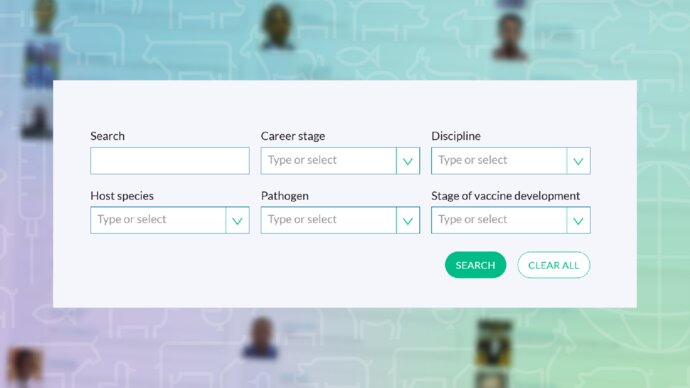
Task: Click the CLEAR ALL button
Action: (x=554, y=265)
